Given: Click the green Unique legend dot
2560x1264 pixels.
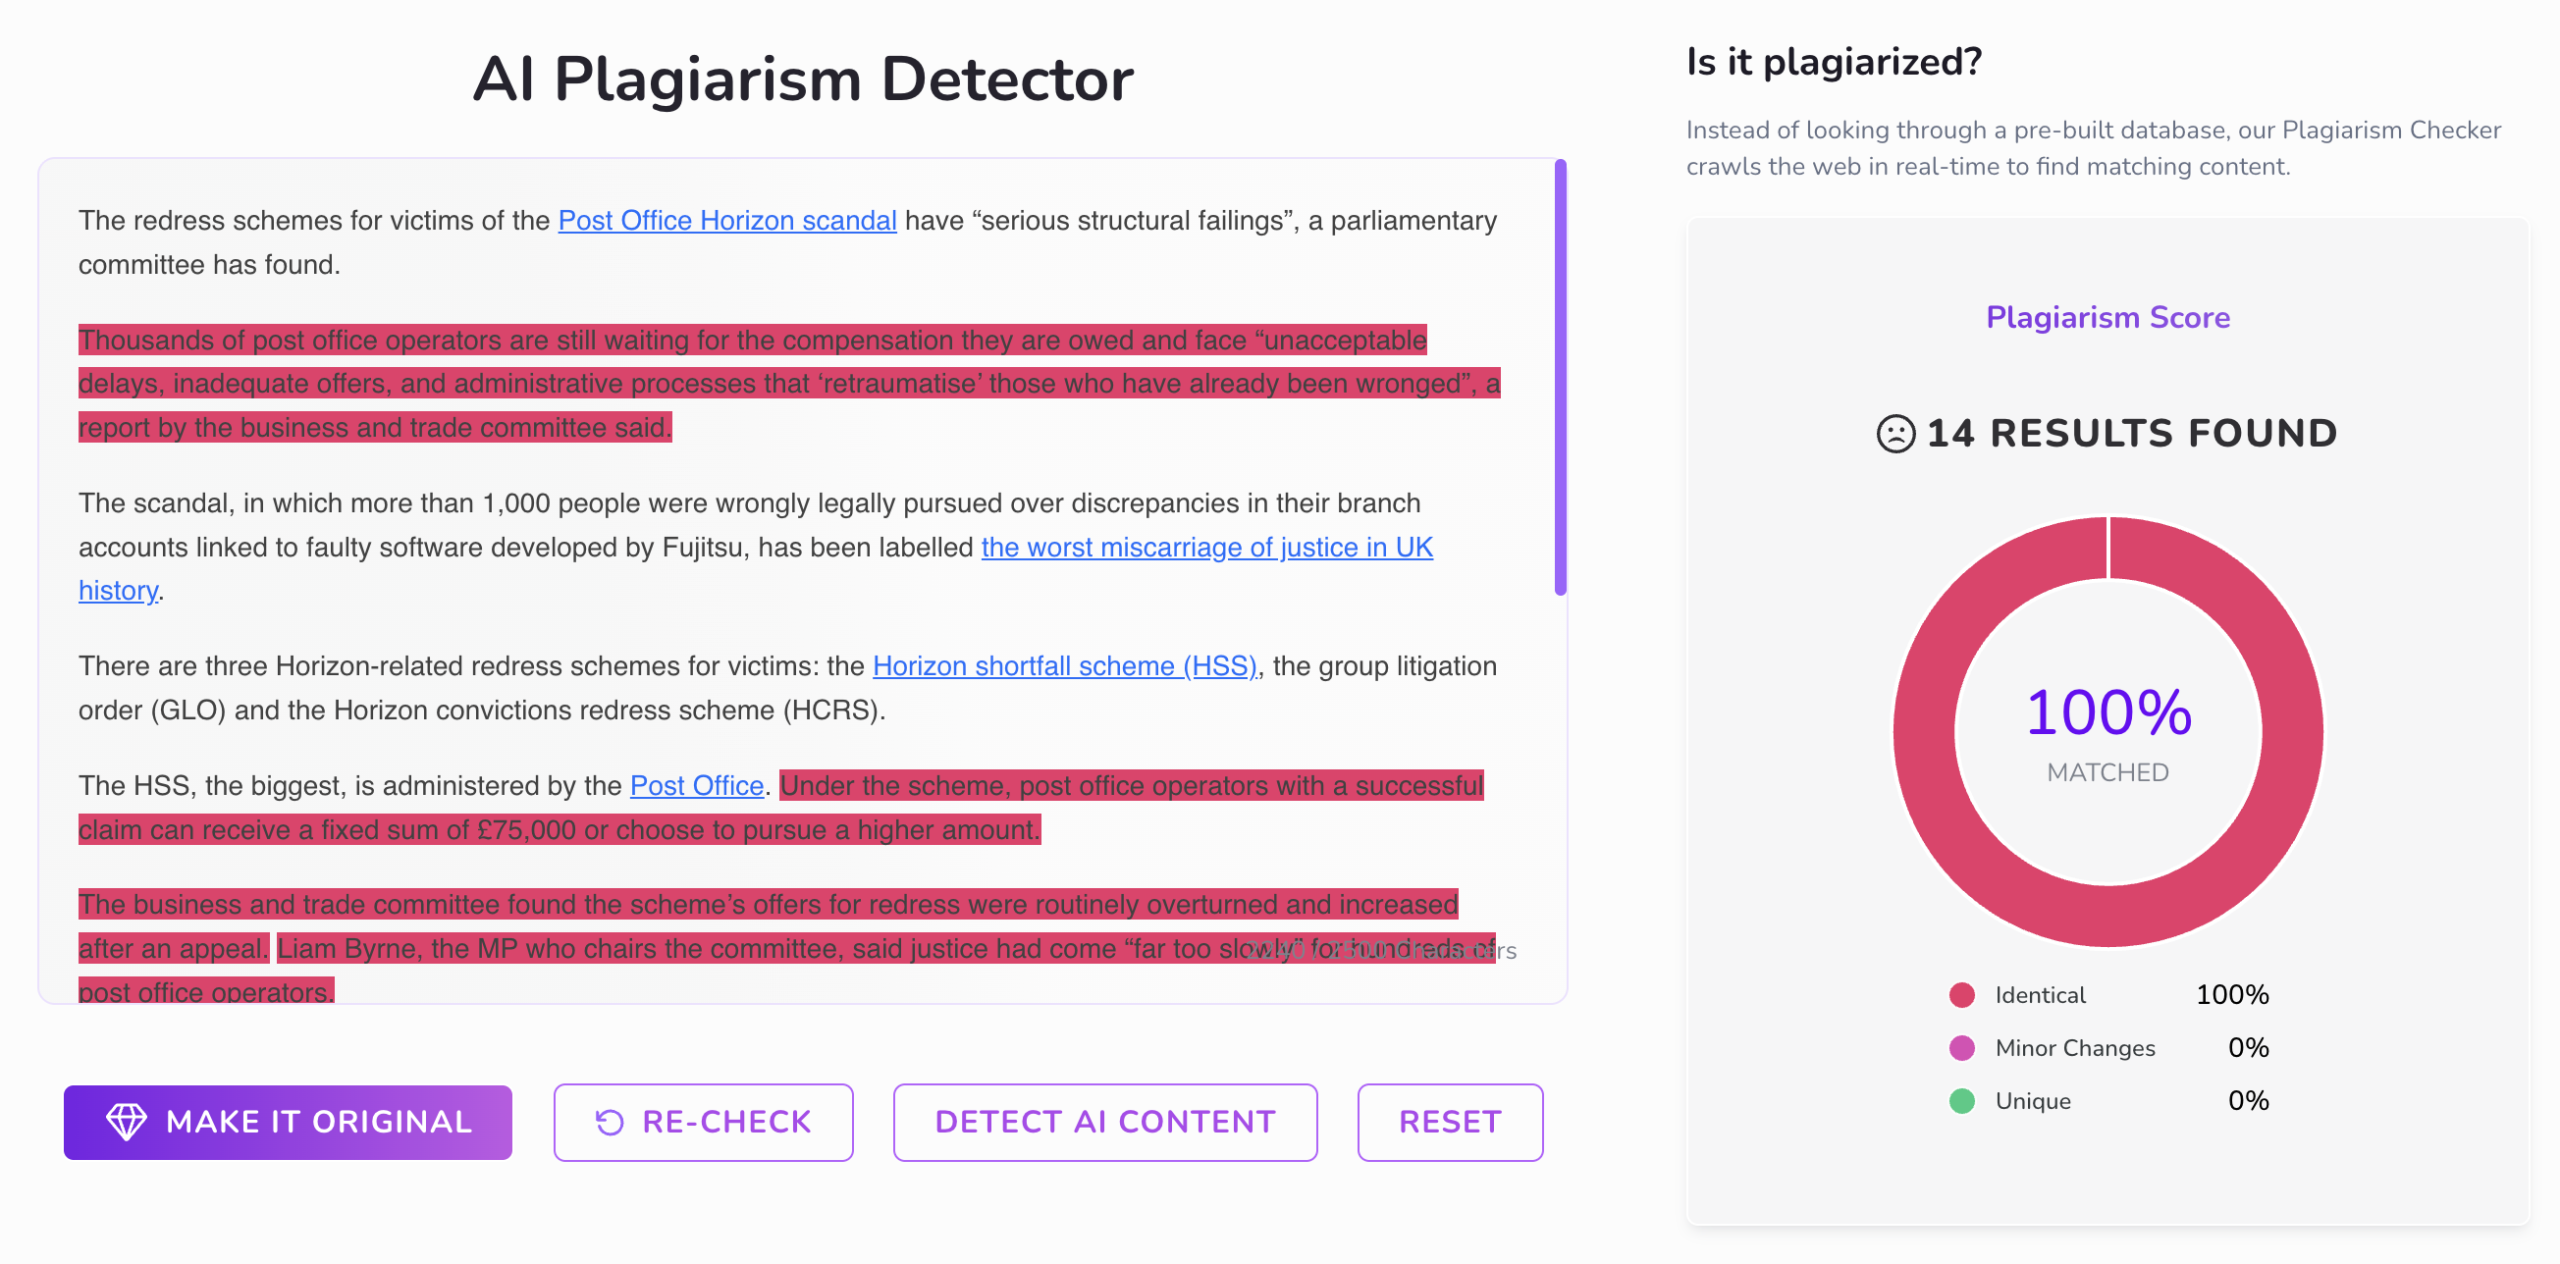Looking at the screenshot, I should (x=1962, y=1101).
